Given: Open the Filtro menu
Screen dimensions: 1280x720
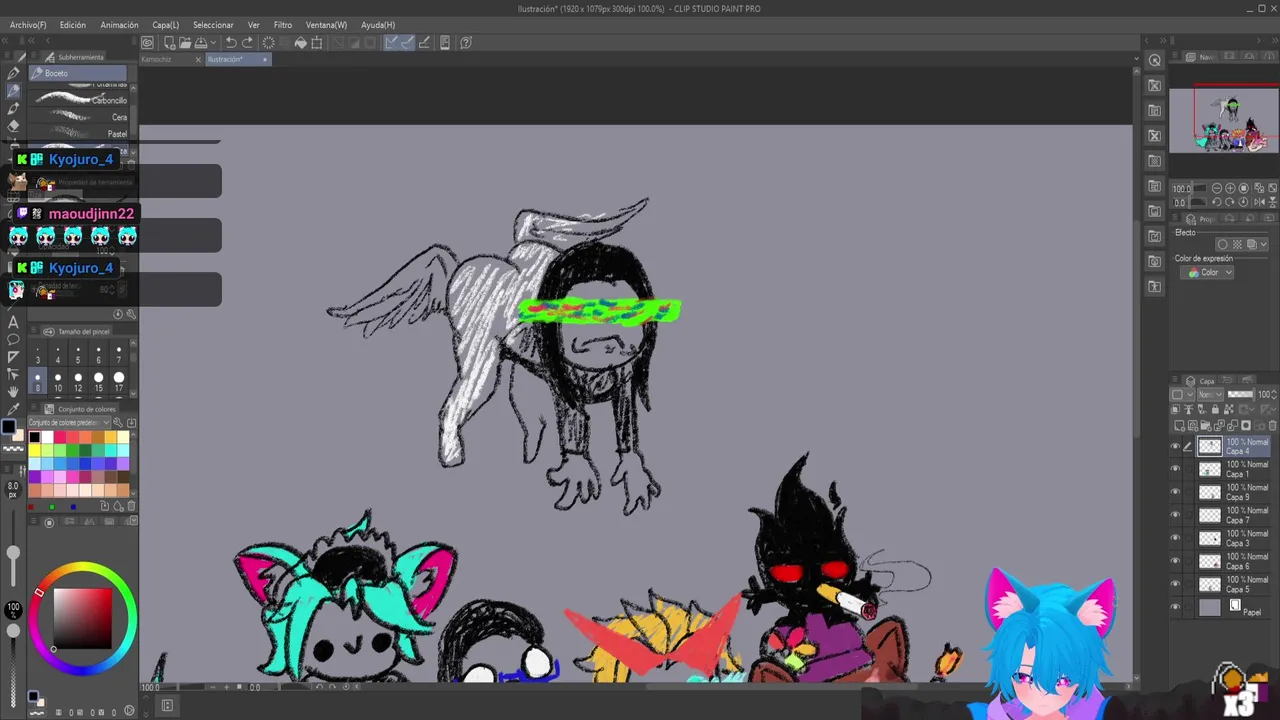Looking at the screenshot, I should [283, 25].
